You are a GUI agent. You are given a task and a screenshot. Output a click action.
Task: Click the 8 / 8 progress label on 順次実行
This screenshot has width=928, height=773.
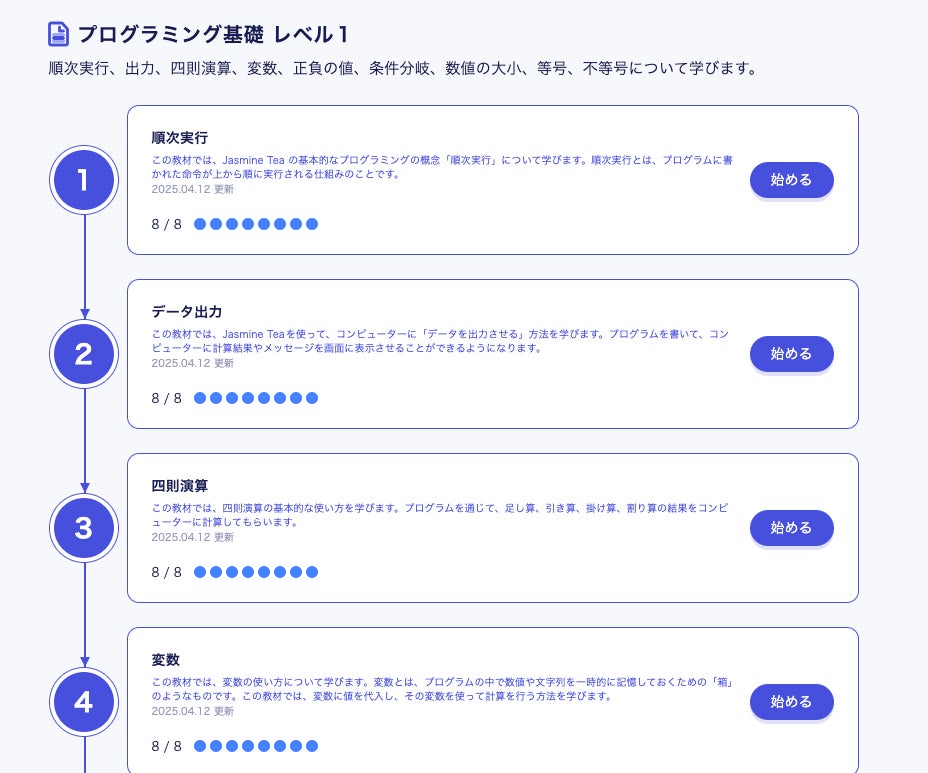click(166, 224)
